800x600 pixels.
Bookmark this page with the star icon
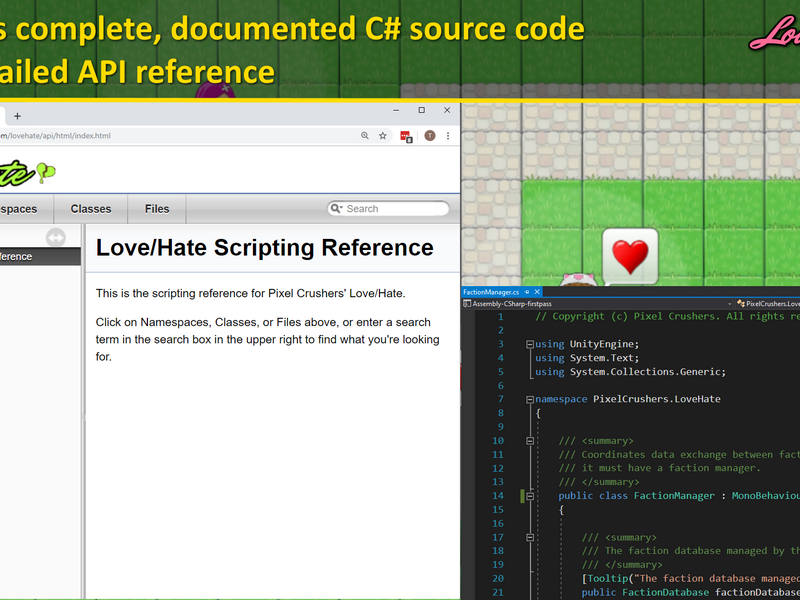pyautogui.click(x=383, y=136)
